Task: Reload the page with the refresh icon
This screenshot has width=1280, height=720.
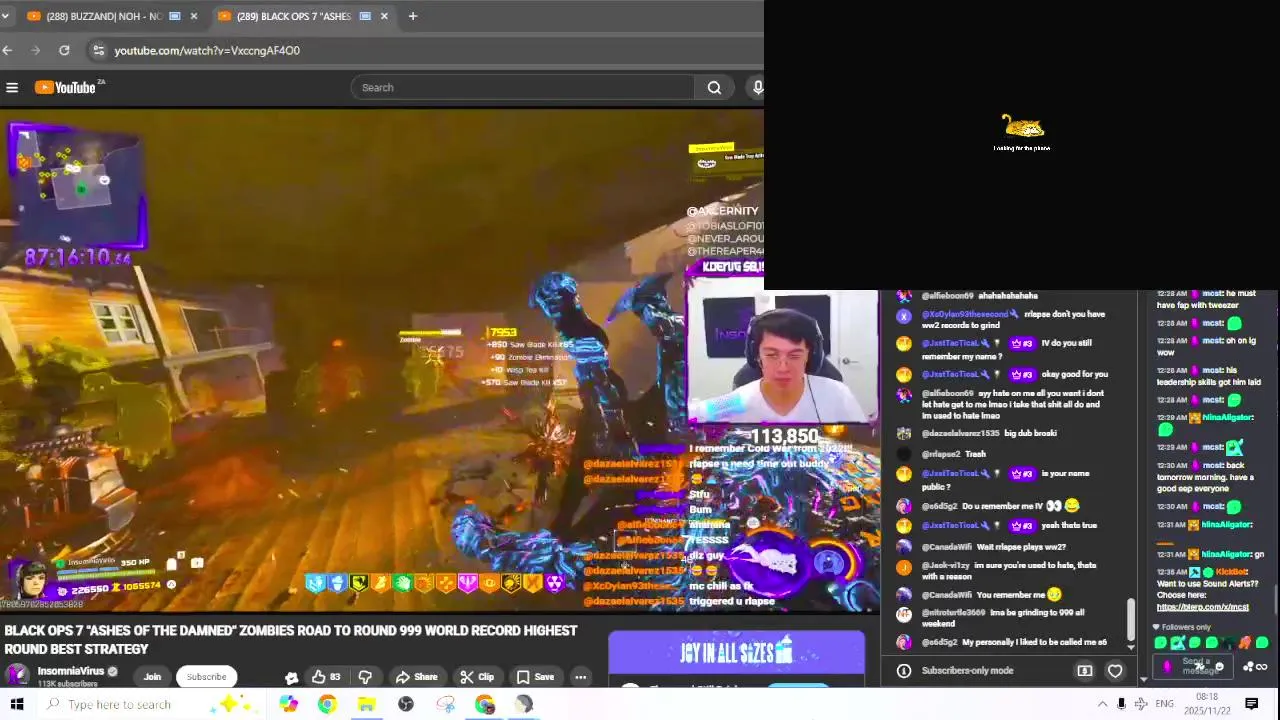Action: (64, 50)
